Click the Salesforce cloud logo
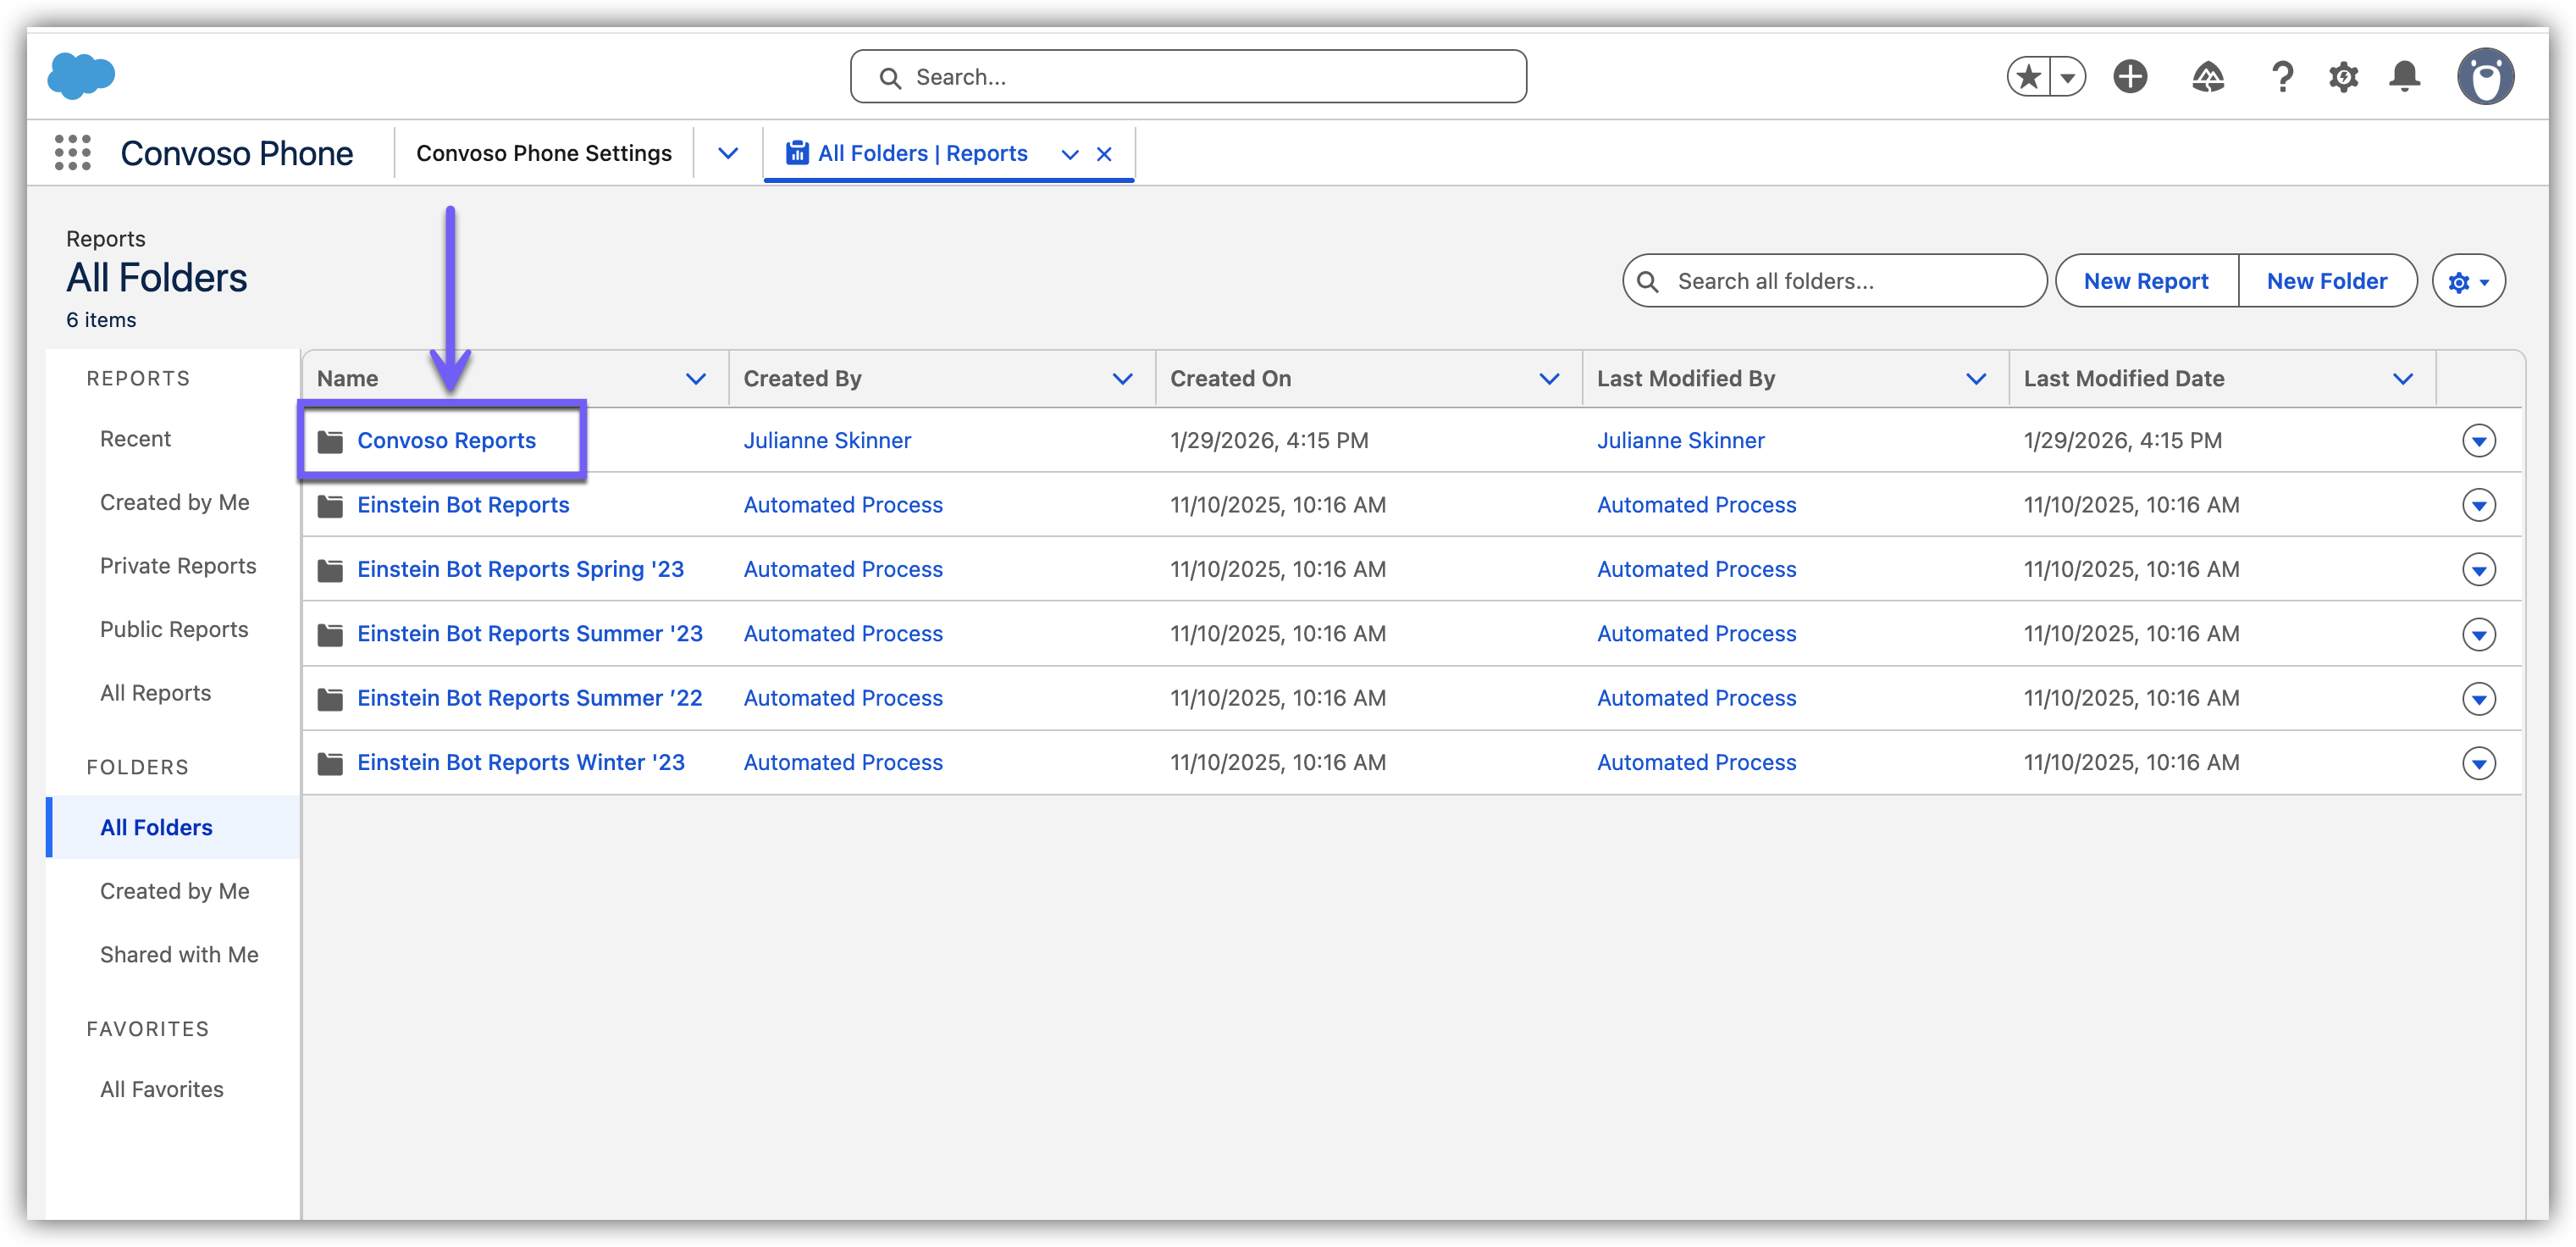 click(81, 76)
